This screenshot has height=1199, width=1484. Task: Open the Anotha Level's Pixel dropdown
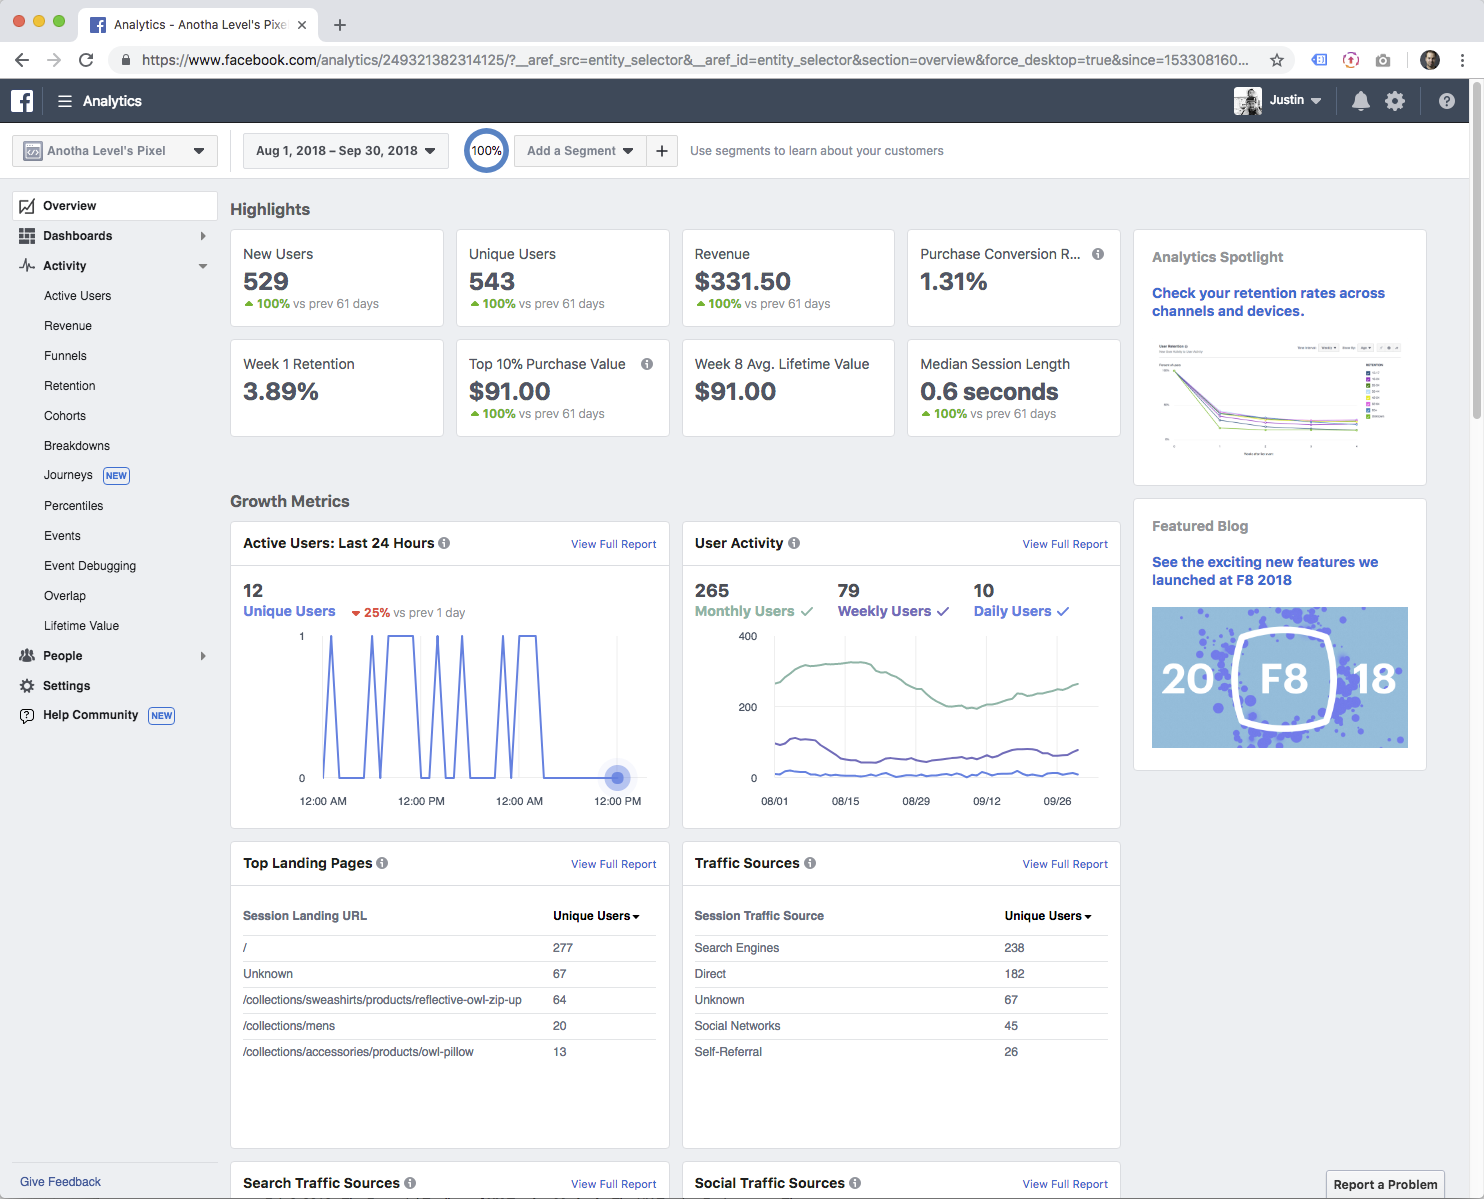[115, 151]
